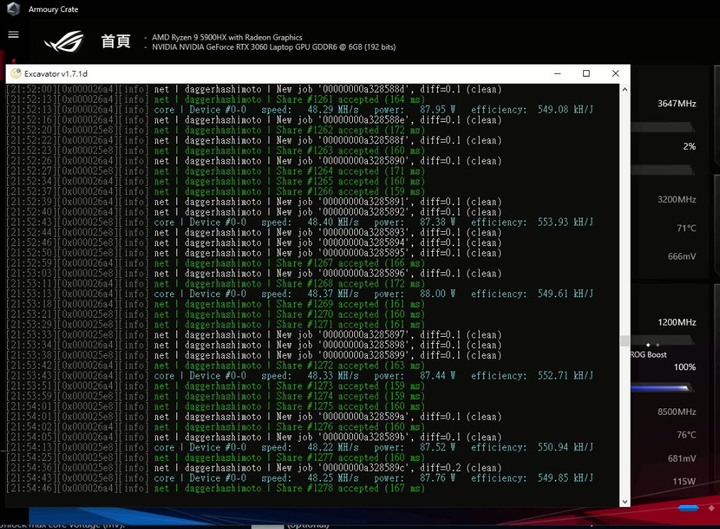The height and width of the screenshot is (529, 720).
Task: Click the 8500MHz memory frequency value
Action: tap(676, 411)
